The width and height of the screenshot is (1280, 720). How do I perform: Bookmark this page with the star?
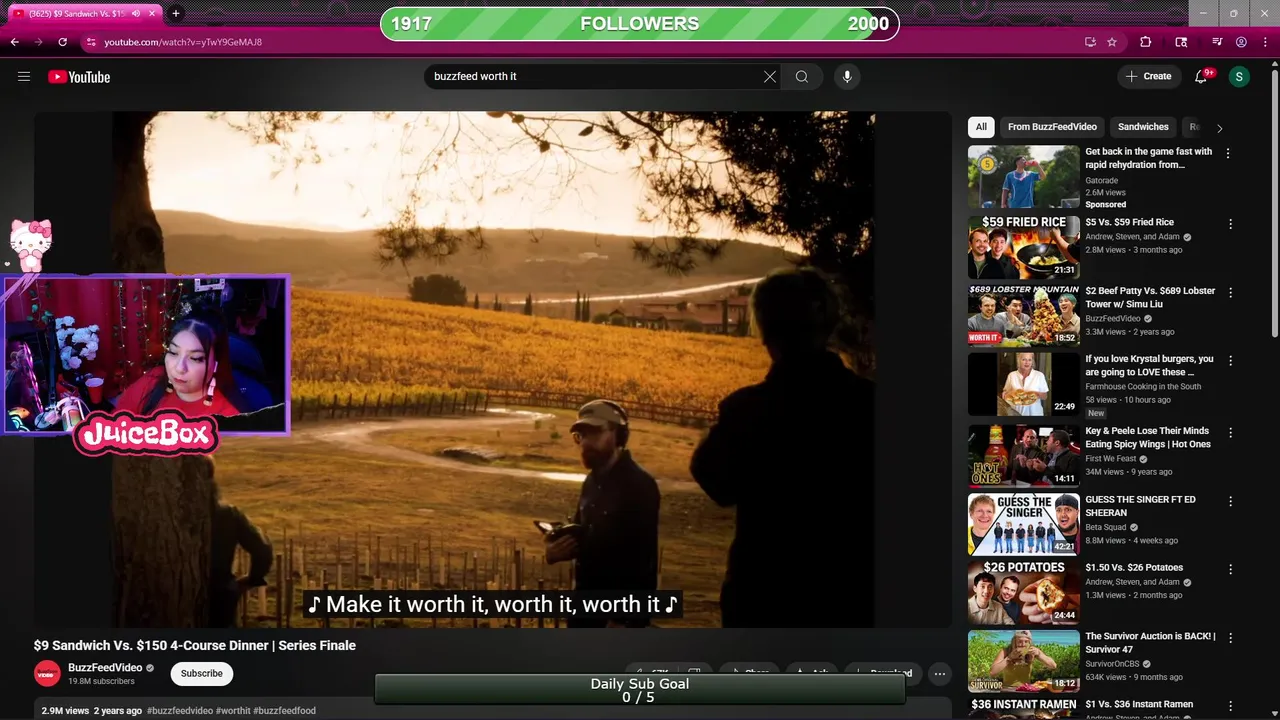1112,42
